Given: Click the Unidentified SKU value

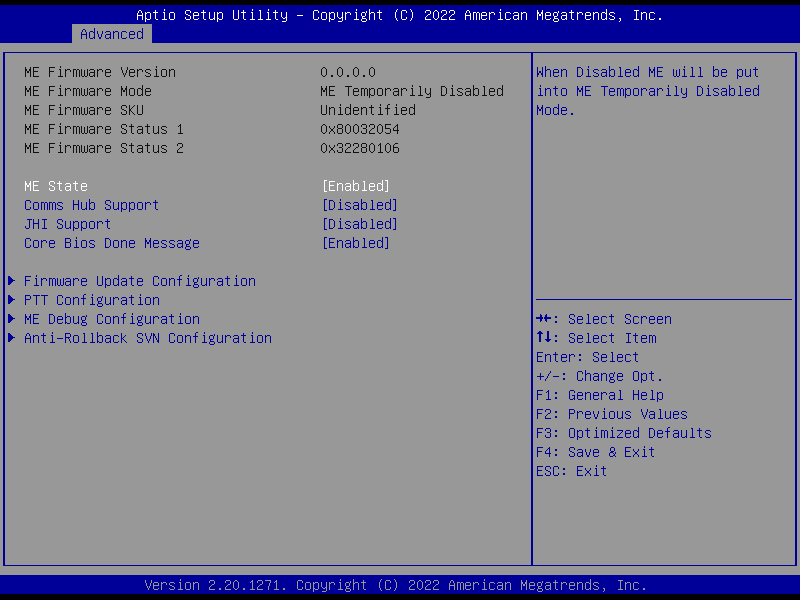Looking at the screenshot, I should pos(368,110).
